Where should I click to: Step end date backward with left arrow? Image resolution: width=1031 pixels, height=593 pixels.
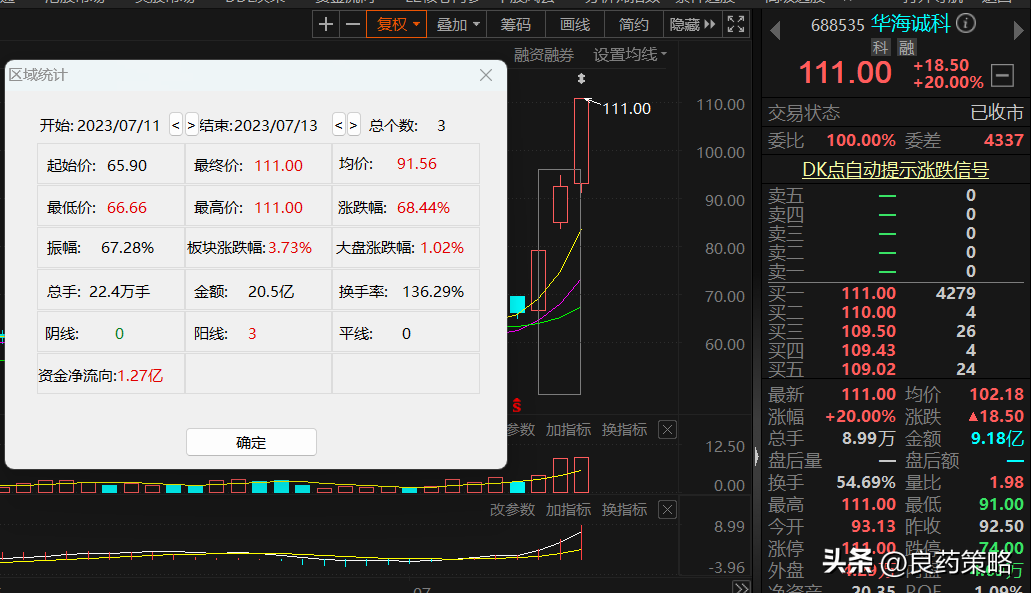coord(339,124)
